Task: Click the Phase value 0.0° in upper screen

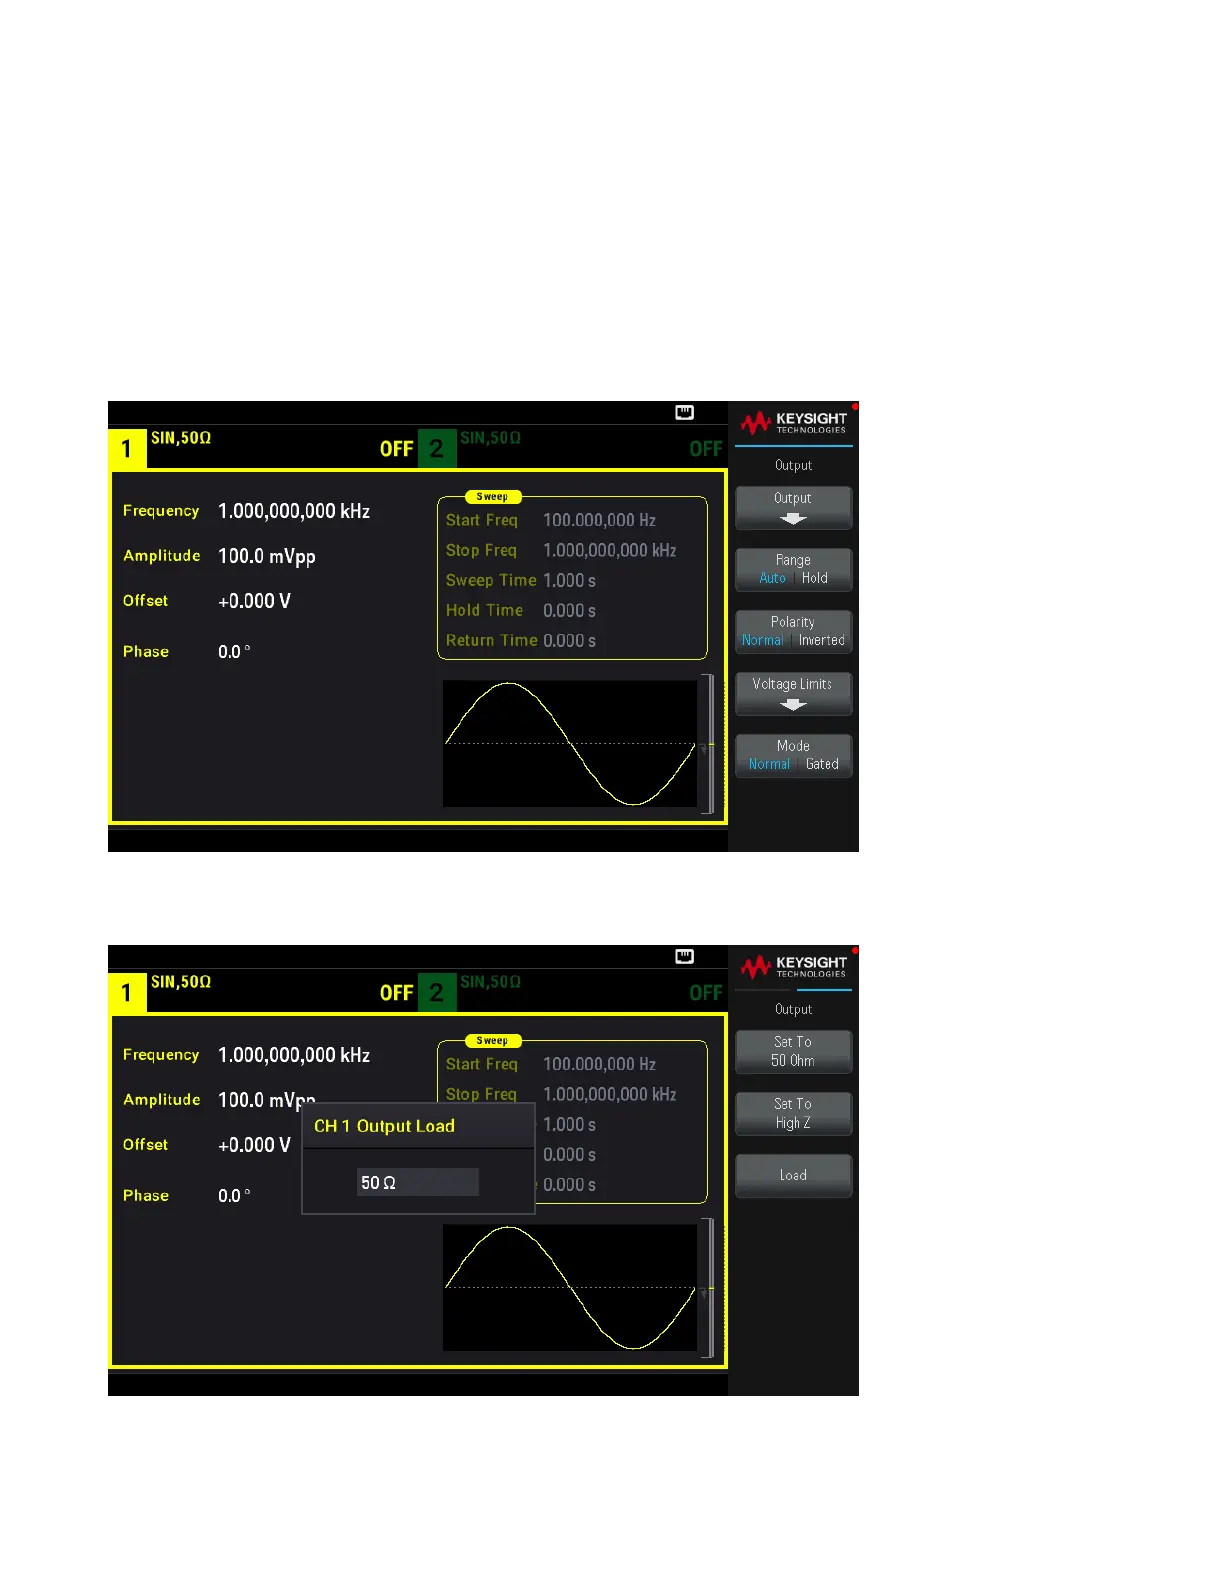Action: tap(234, 652)
